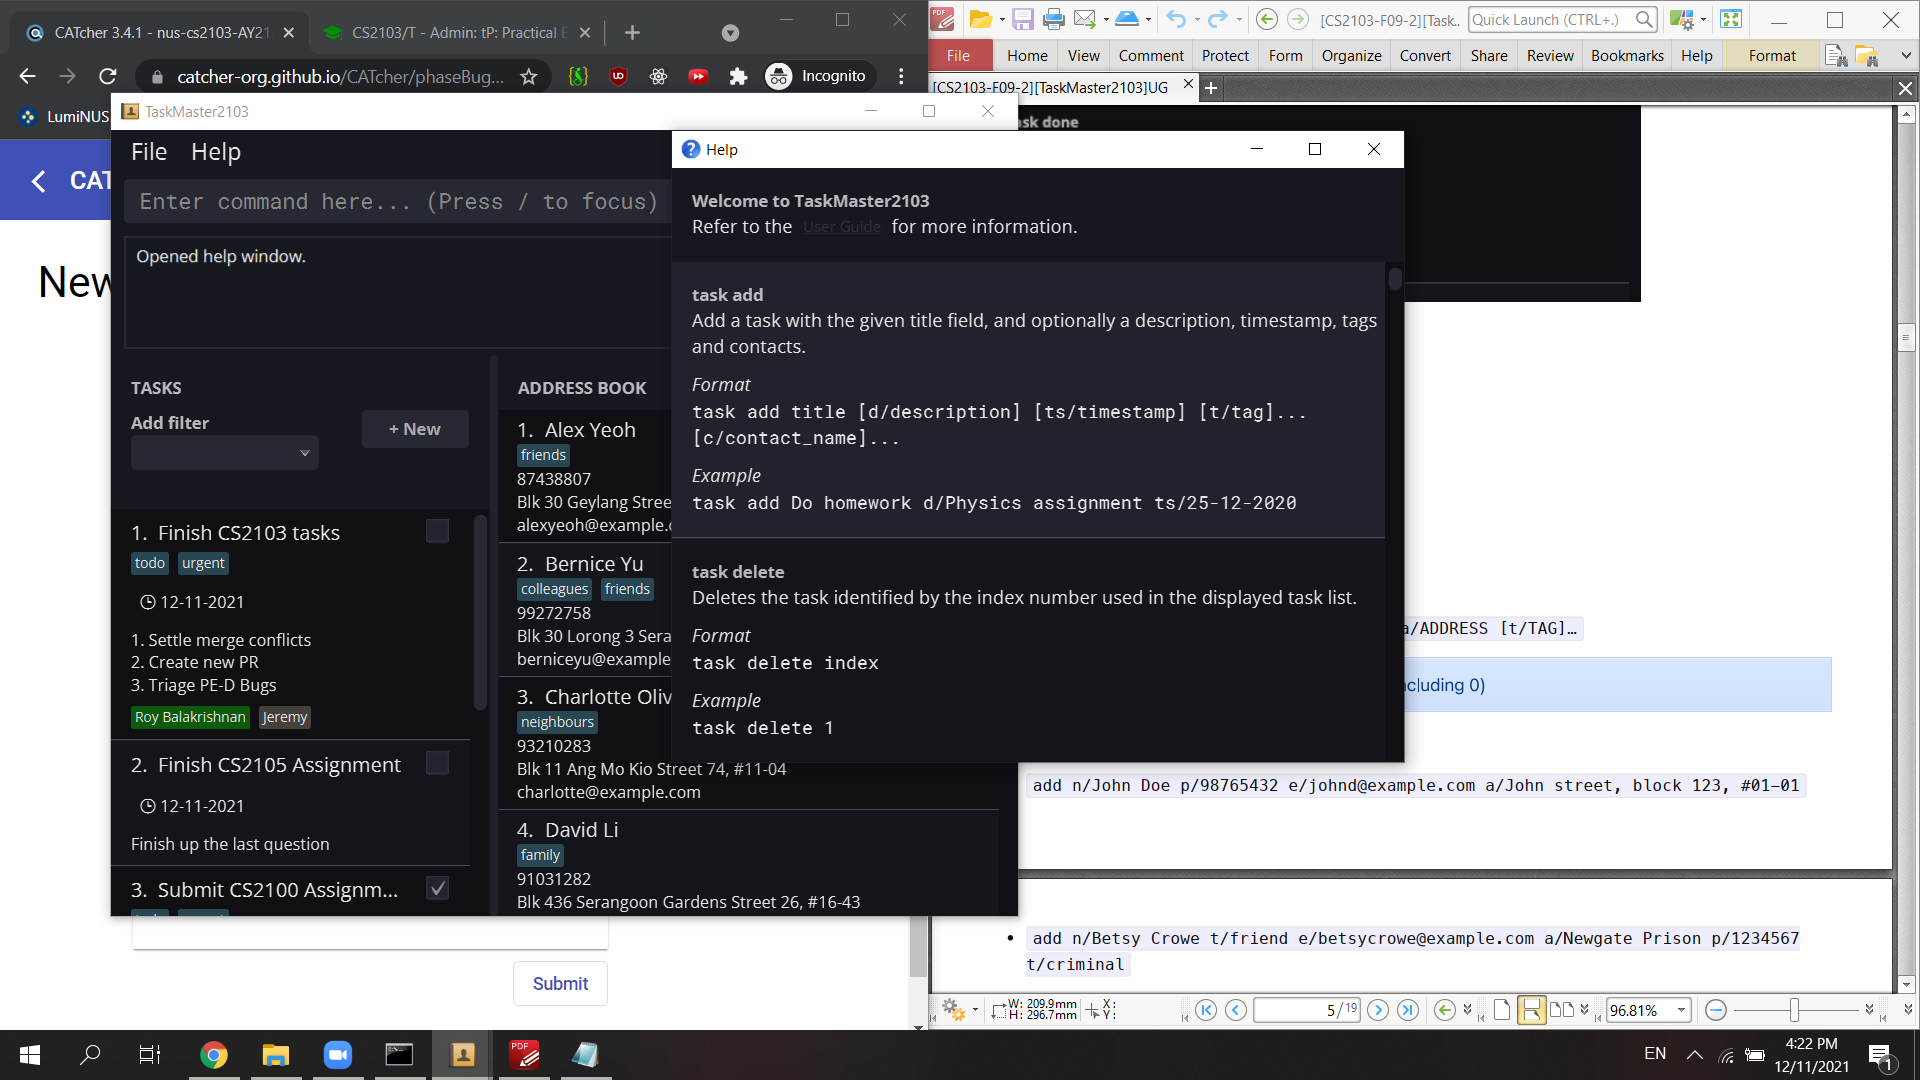
Task: Click the previous view green arrow in status bar
Action: point(1445,1010)
